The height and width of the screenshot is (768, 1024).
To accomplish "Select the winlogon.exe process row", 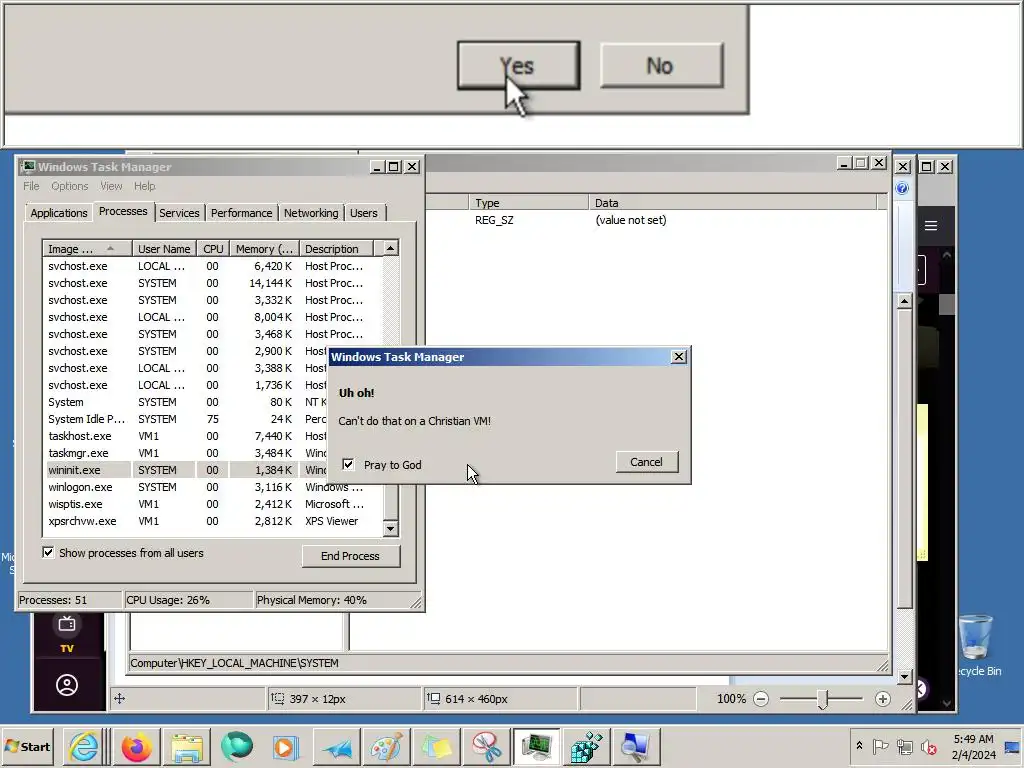I will click(x=212, y=487).
